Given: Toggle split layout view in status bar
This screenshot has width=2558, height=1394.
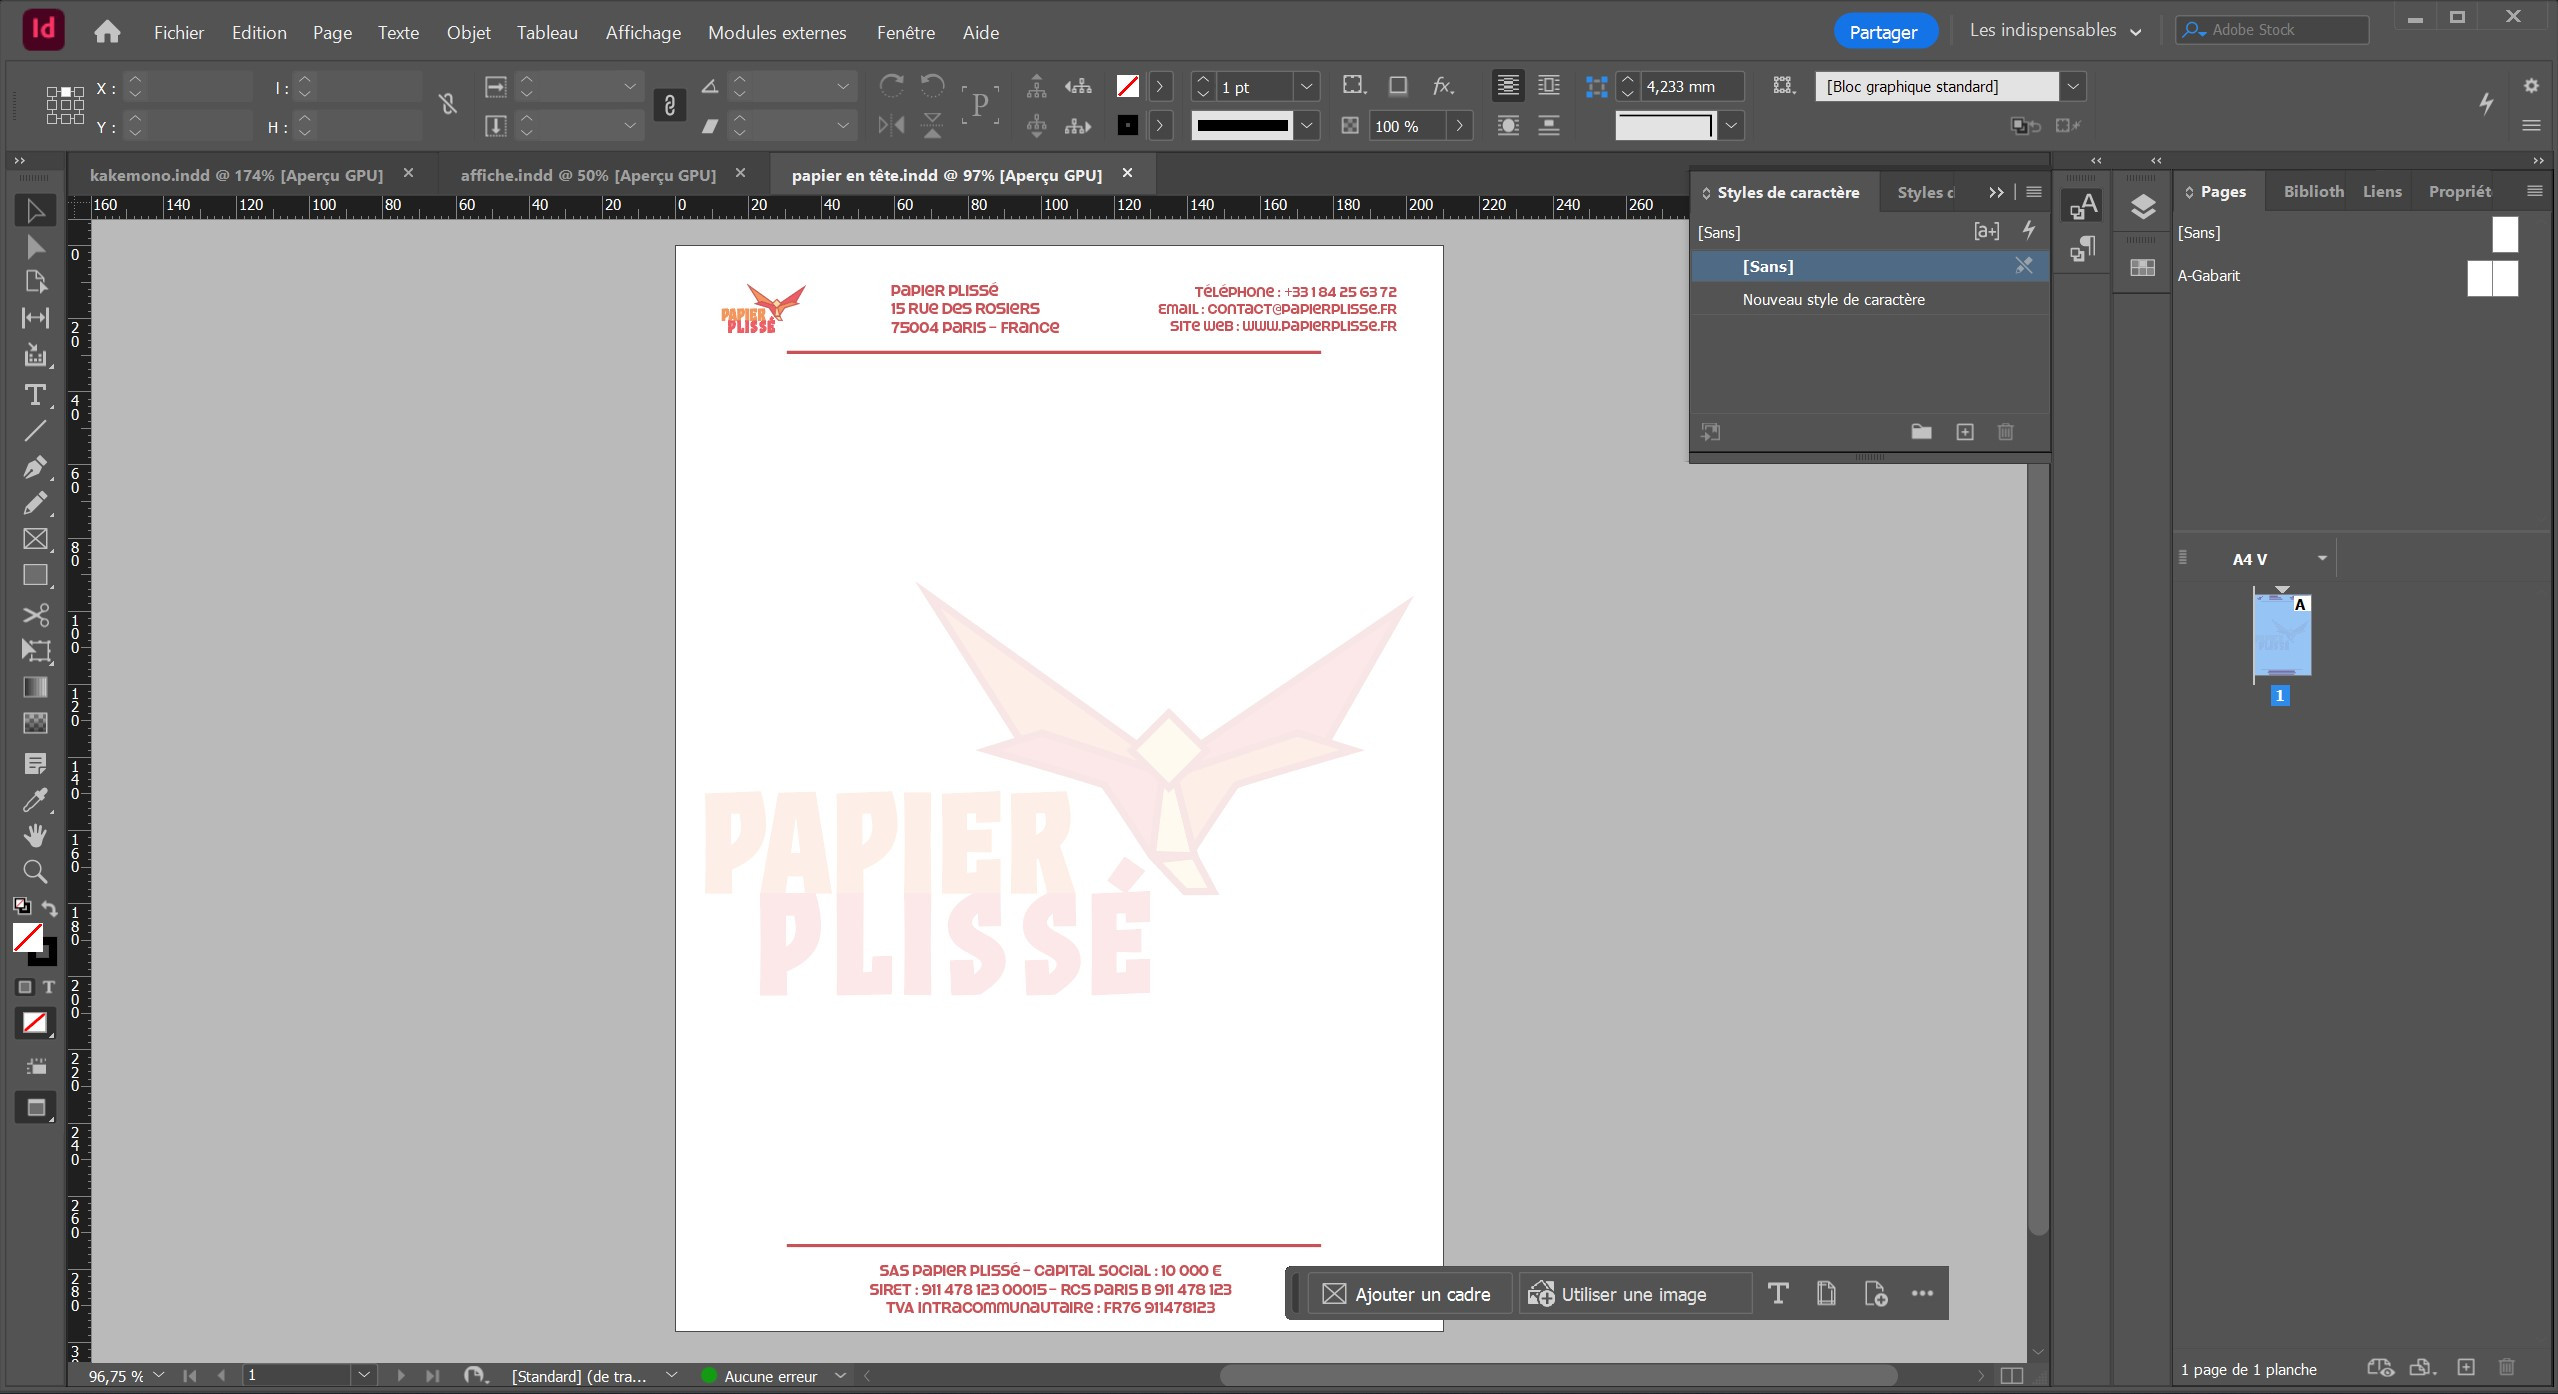Looking at the screenshot, I should click(x=2013, y=1376).
